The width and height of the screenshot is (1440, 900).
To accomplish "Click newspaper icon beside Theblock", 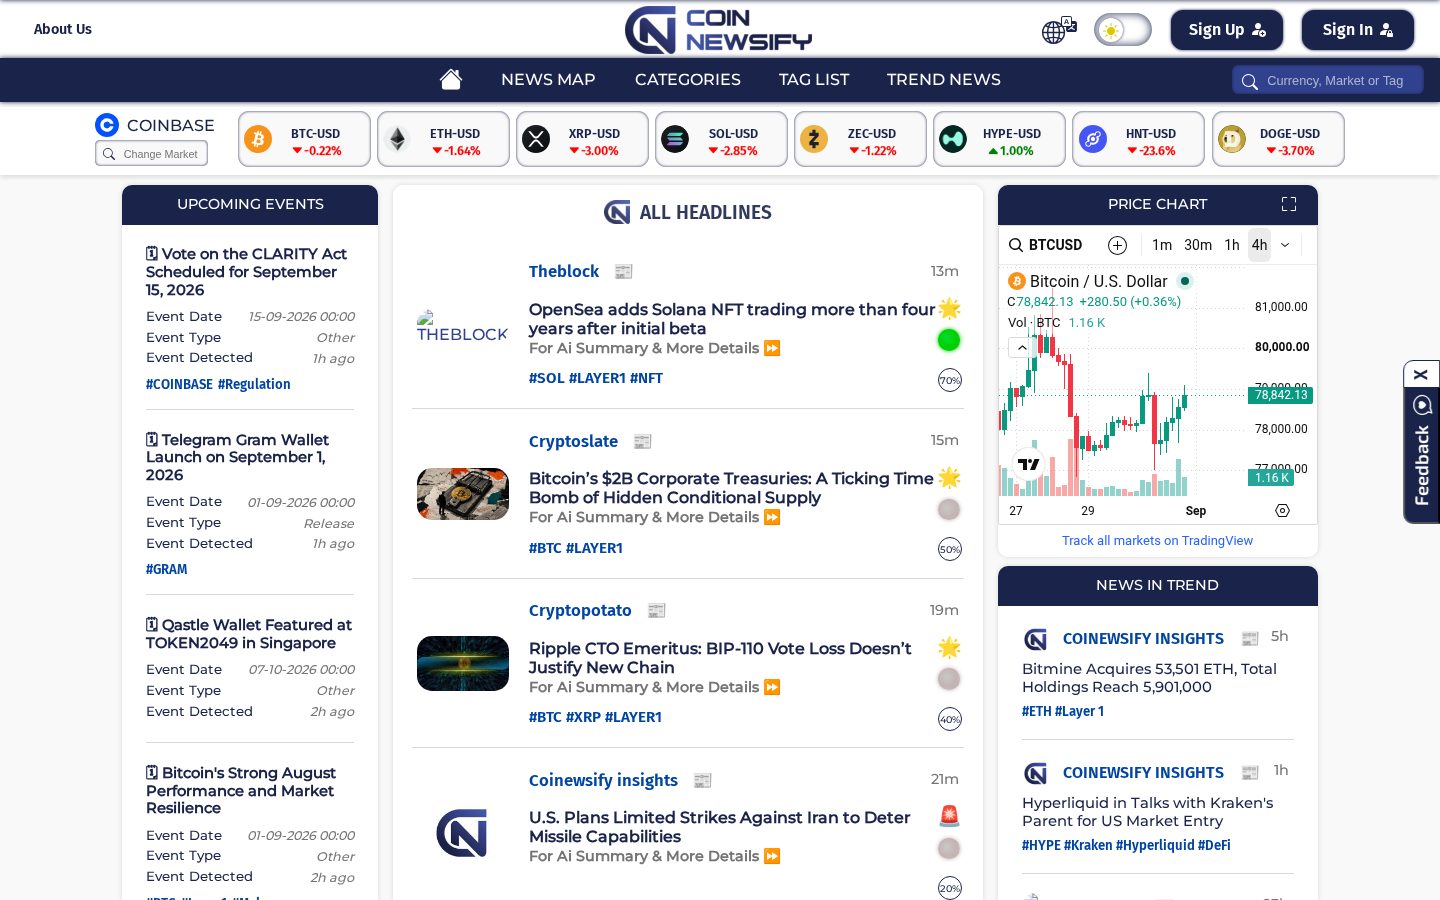I will 624,272.
